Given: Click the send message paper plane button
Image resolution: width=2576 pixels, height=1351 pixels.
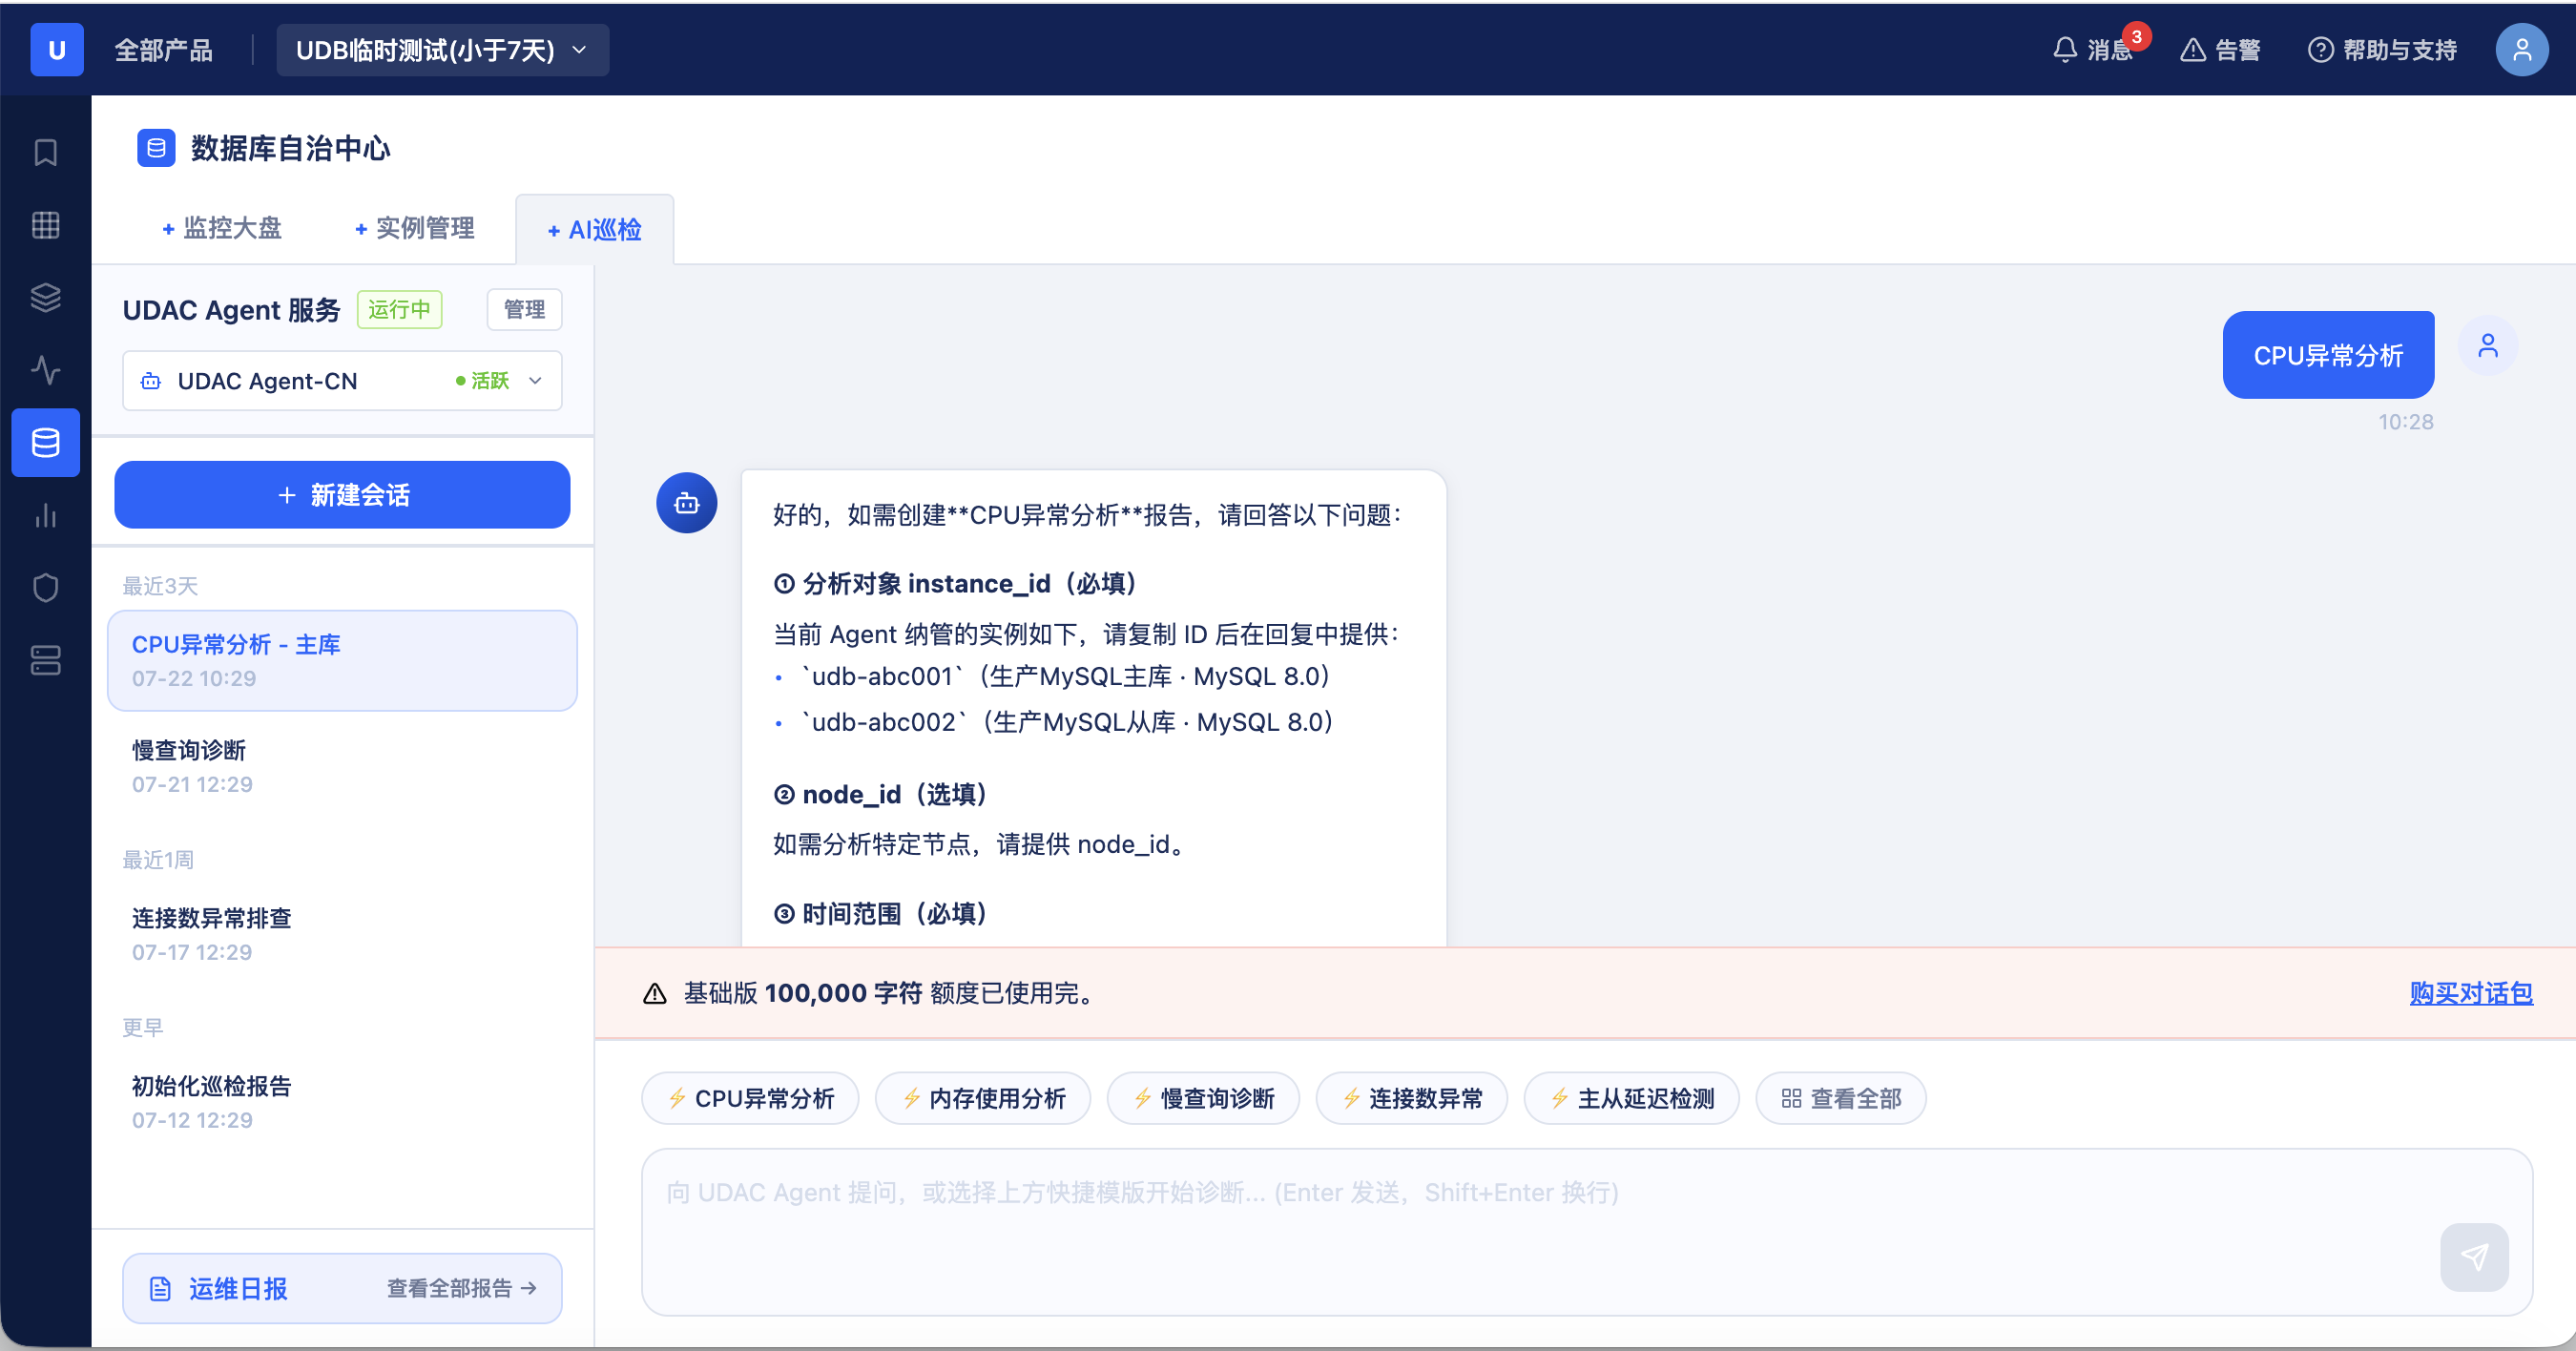Looking at the screenshot, I should tap(2475, 1257).
